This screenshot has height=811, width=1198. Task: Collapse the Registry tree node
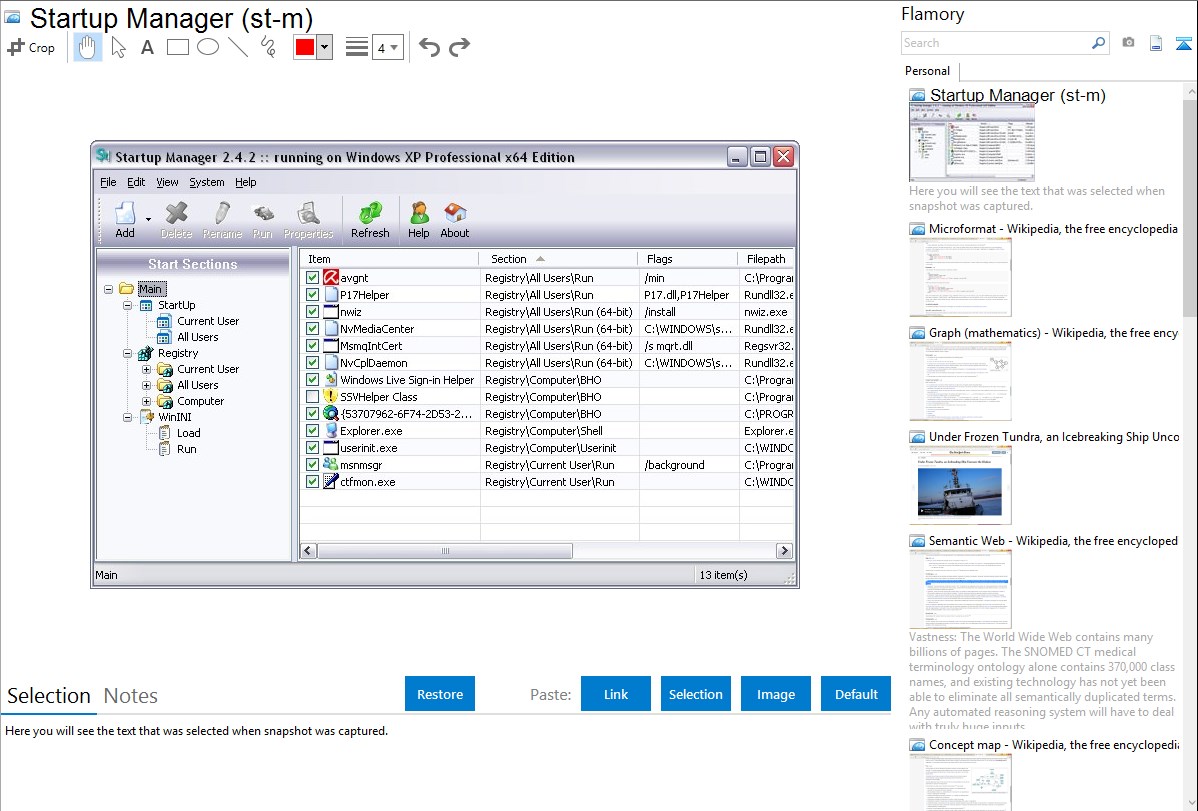tap(129, 353)
